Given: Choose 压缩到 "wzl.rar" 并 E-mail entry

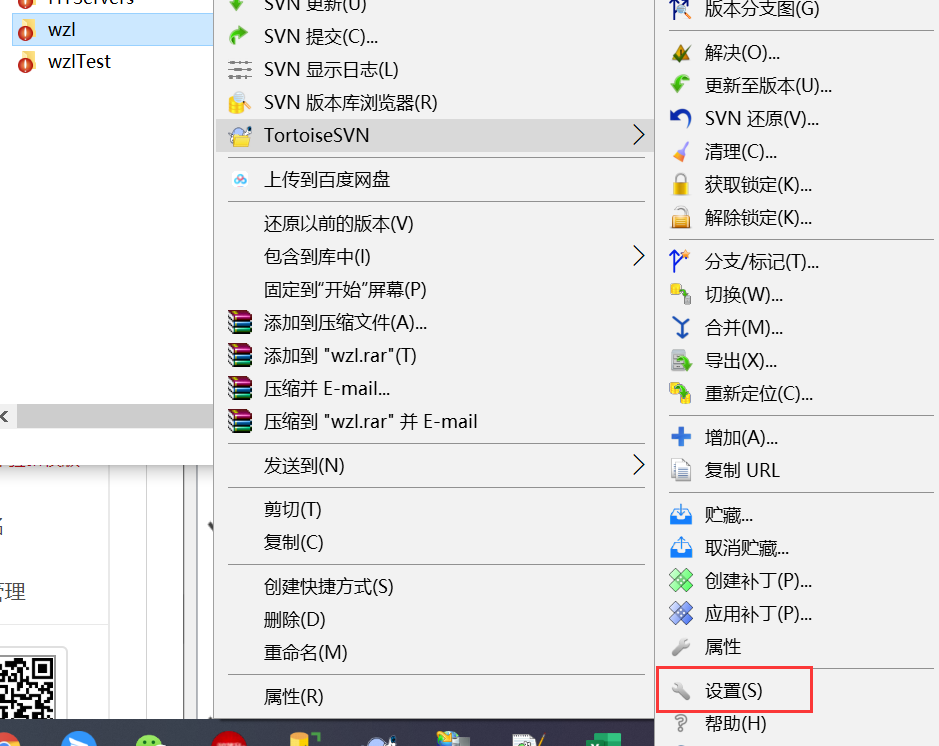Looking at the screenshot, I should point(435,421).
